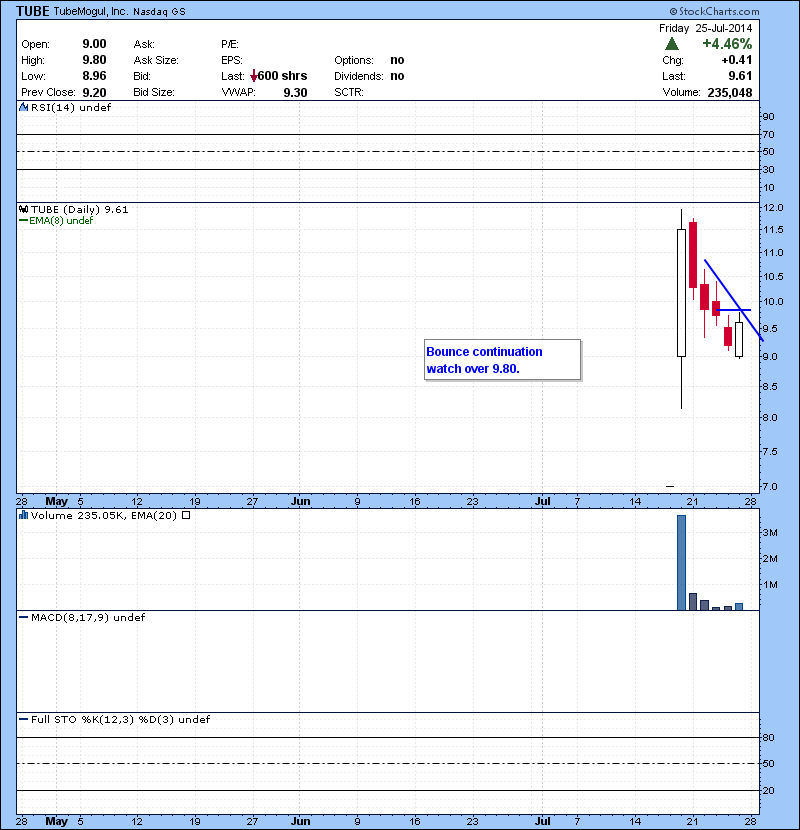Image resolution: width=800 pixels, height=830 pixels.
Task: Click the volume bars icon
Action: pos(23,515)
